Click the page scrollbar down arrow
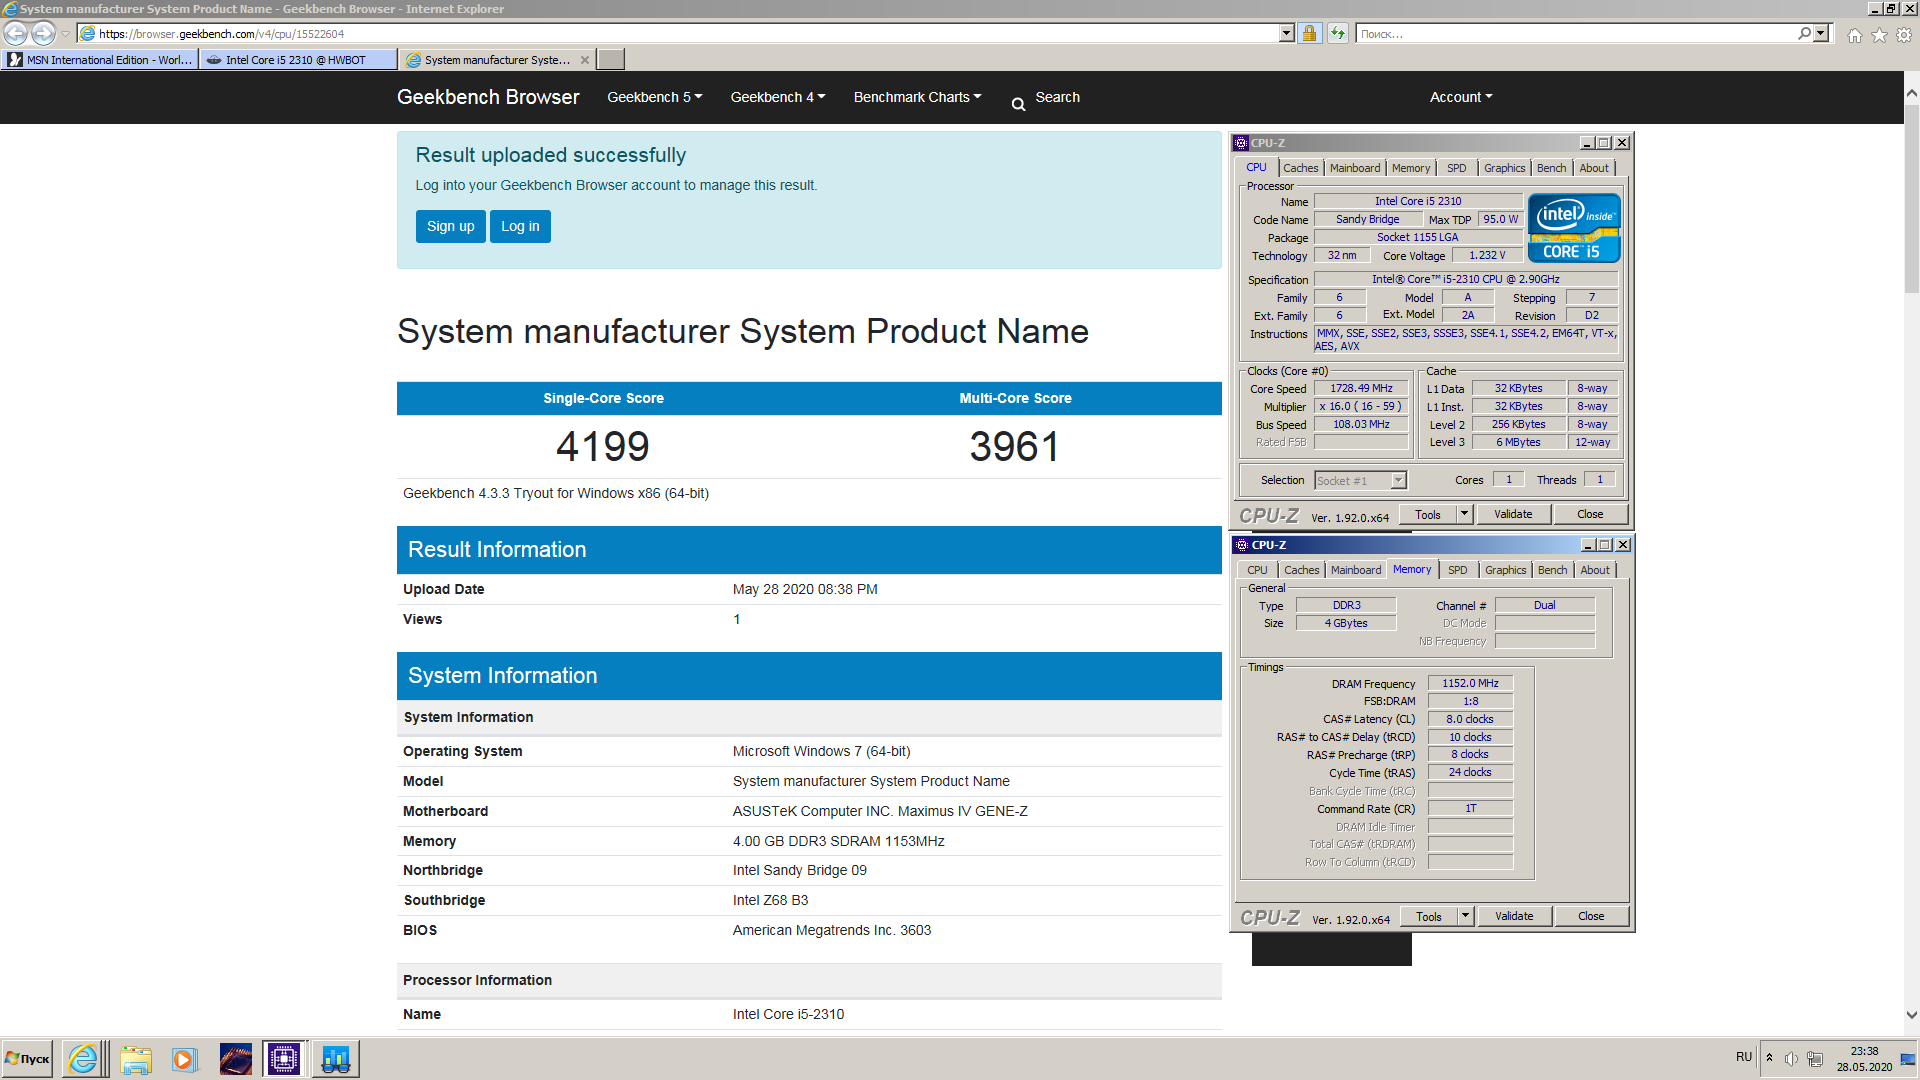This screenshot has width=1920, height=1080. pyautogui.click(x=1911, y=1014)
